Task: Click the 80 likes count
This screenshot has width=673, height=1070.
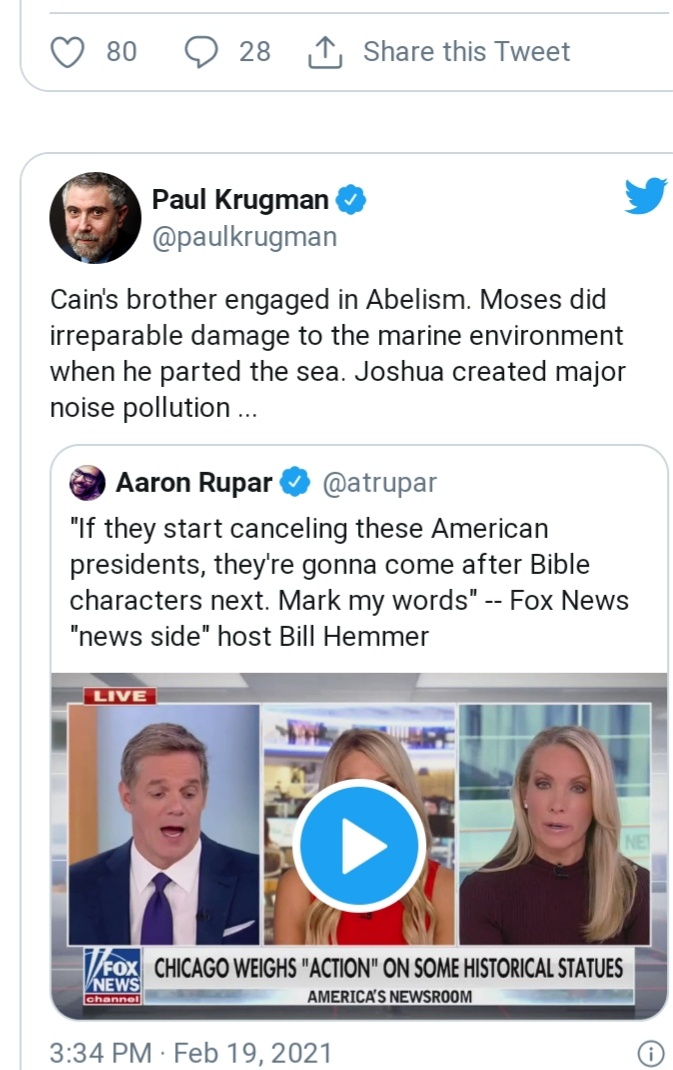Action: tap(121, 52)
